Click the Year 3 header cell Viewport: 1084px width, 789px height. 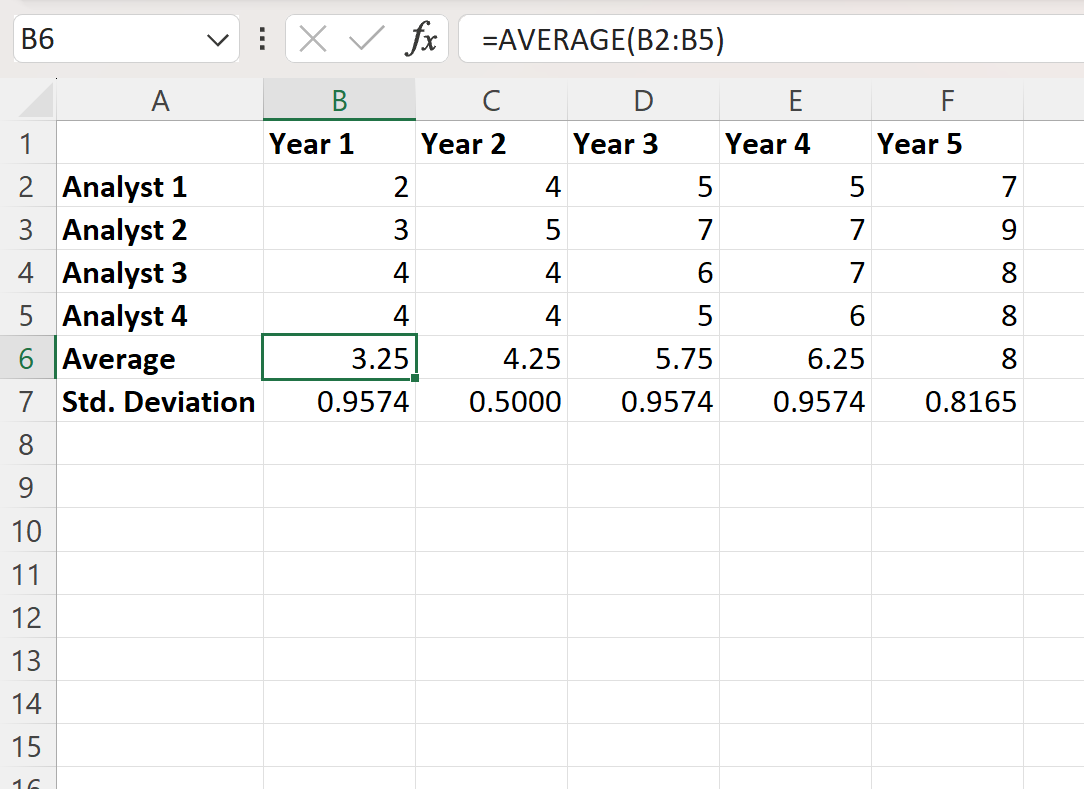coord(644,144)
